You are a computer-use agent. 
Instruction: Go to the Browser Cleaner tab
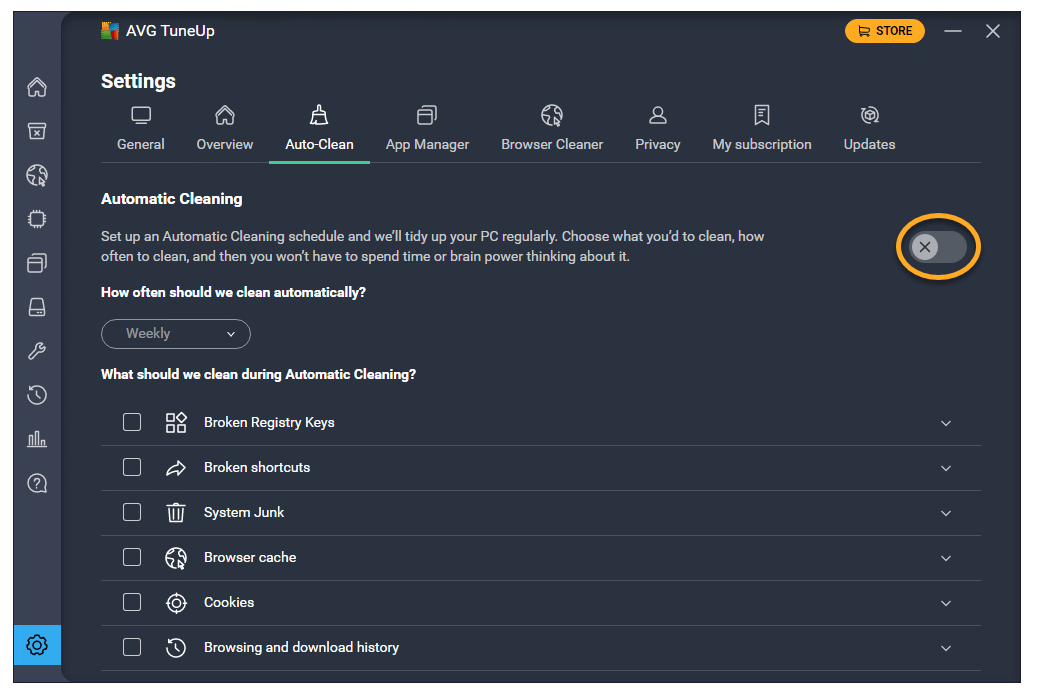(x=552, y=130)
